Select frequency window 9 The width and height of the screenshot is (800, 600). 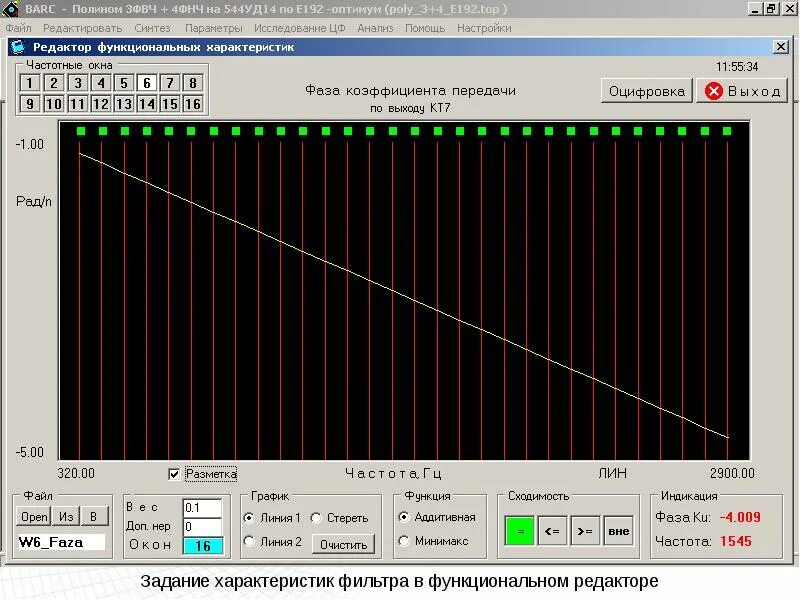pyautogui.click(x=30, y=104)
